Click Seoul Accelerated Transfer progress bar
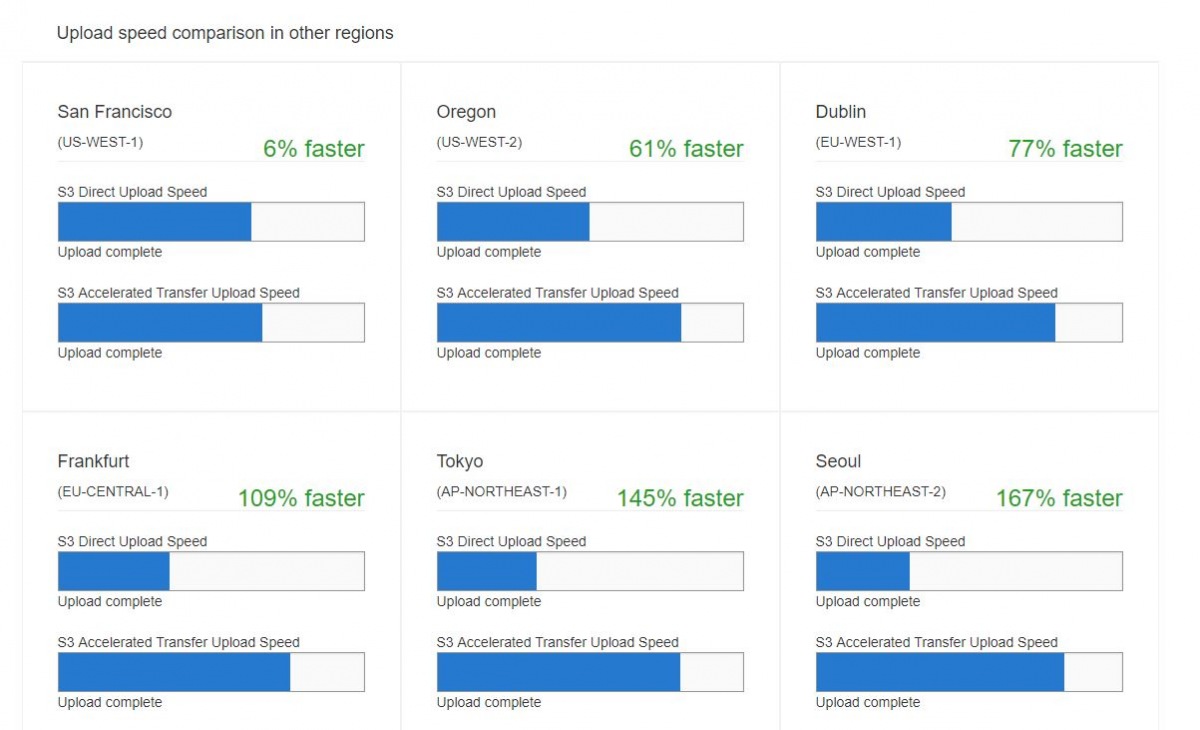This screenshot has width=1200, height=730. 969,672
